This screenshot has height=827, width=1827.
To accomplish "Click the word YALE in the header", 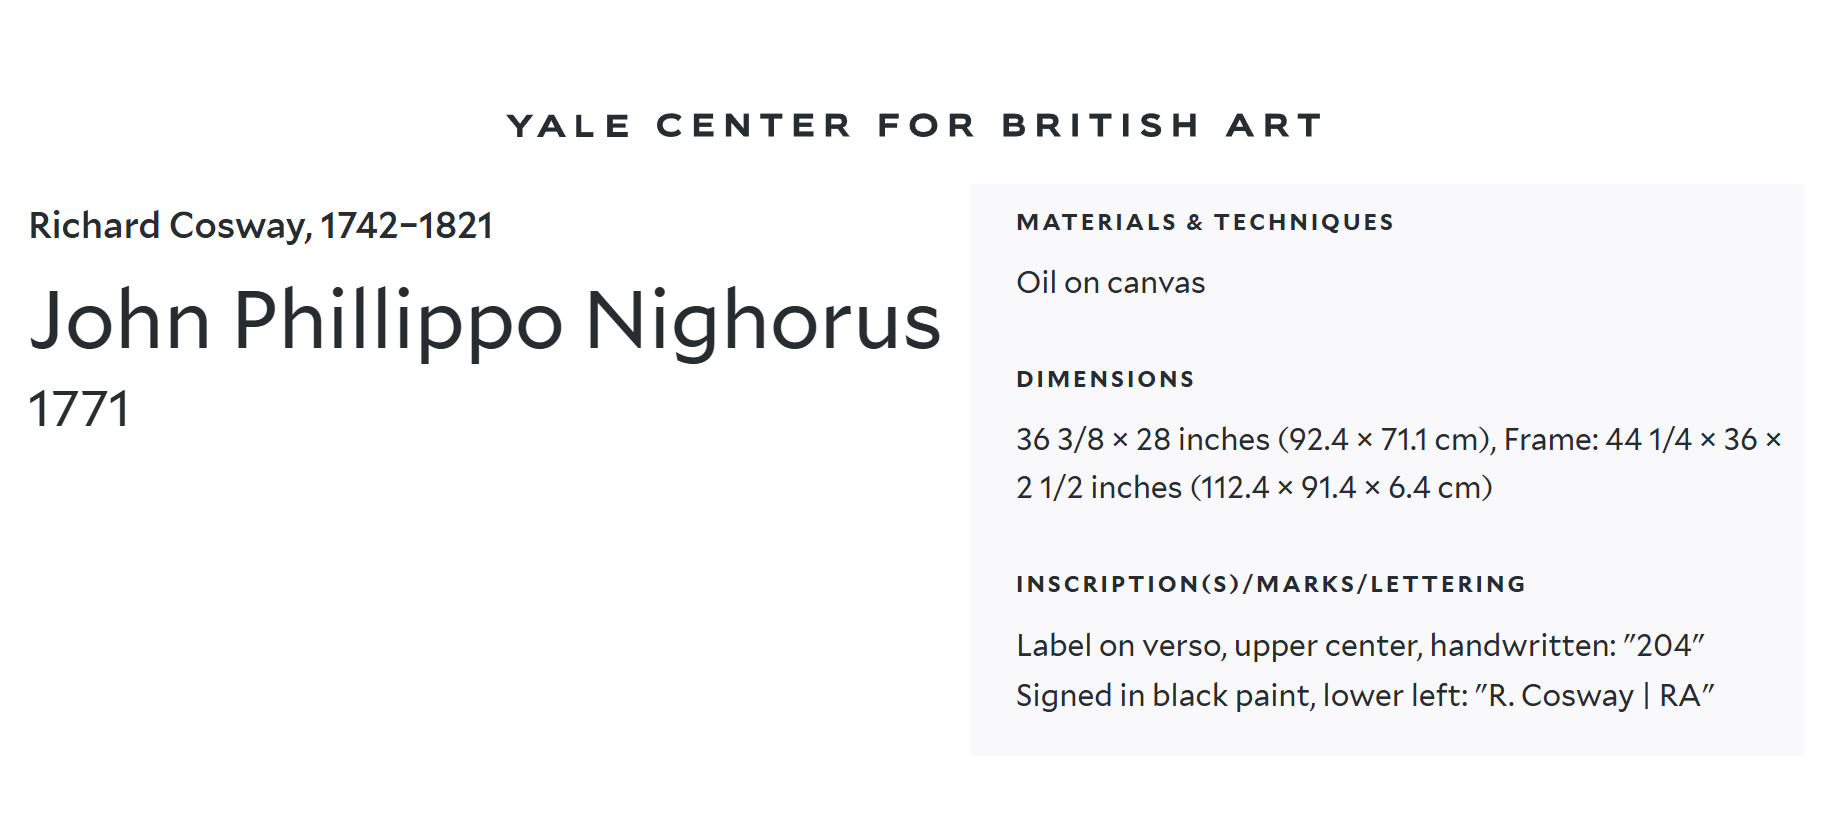I will (x=568, y=126).
